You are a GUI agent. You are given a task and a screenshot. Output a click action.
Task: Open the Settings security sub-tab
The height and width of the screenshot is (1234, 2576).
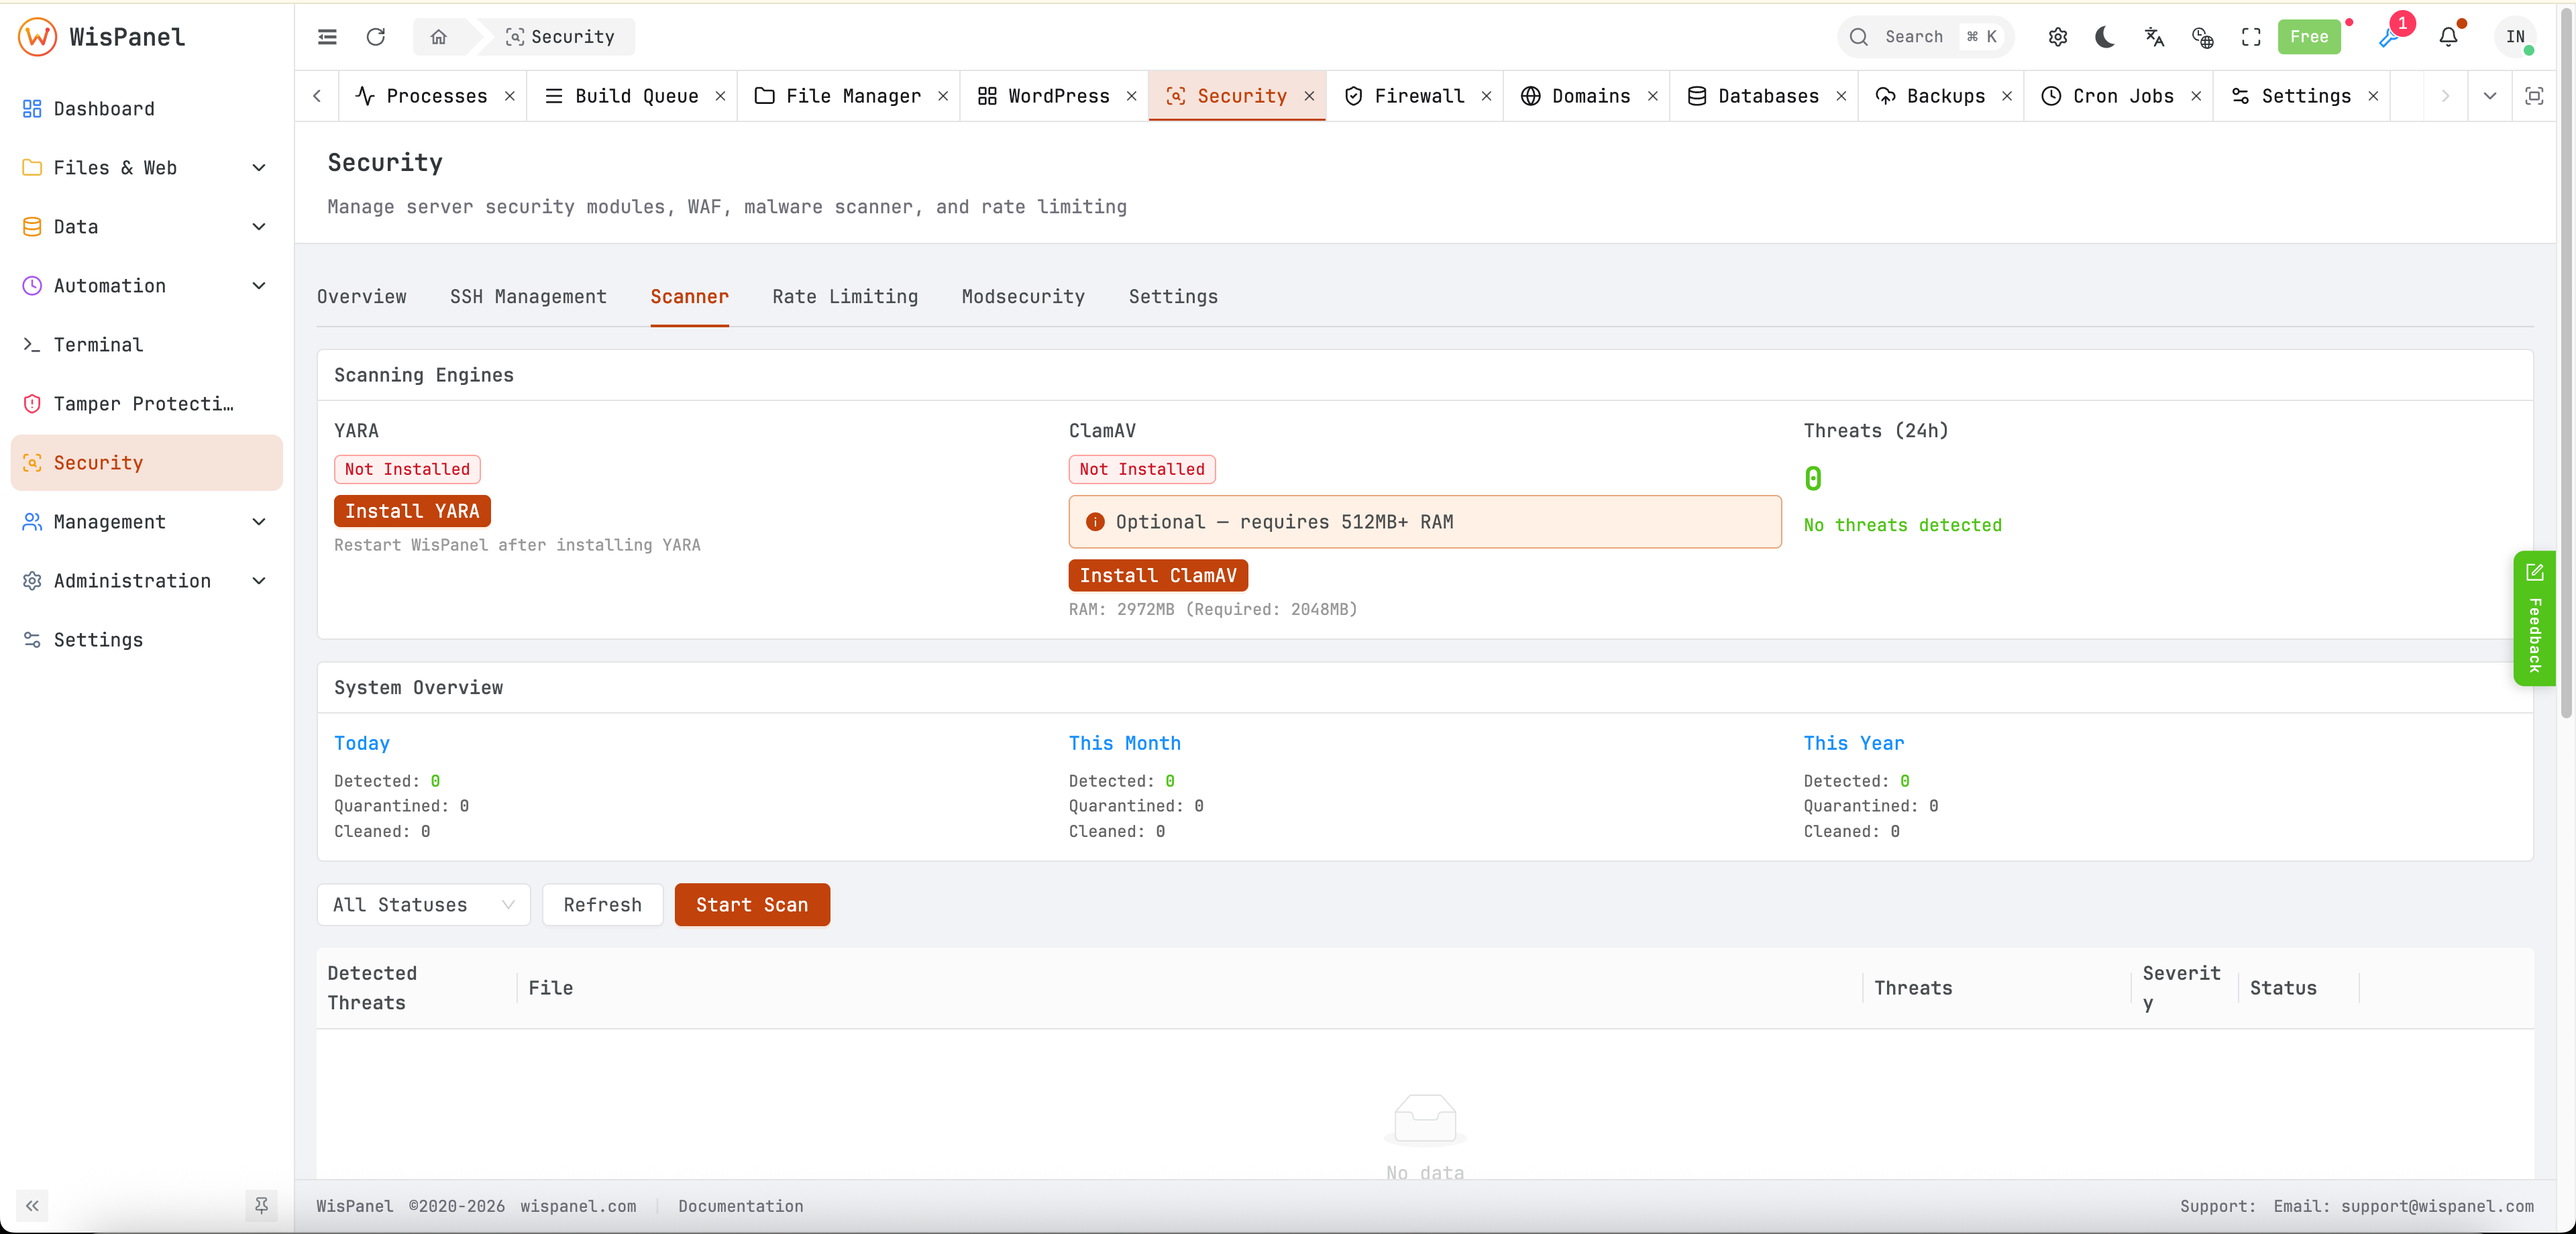[x=1173, y=296]
